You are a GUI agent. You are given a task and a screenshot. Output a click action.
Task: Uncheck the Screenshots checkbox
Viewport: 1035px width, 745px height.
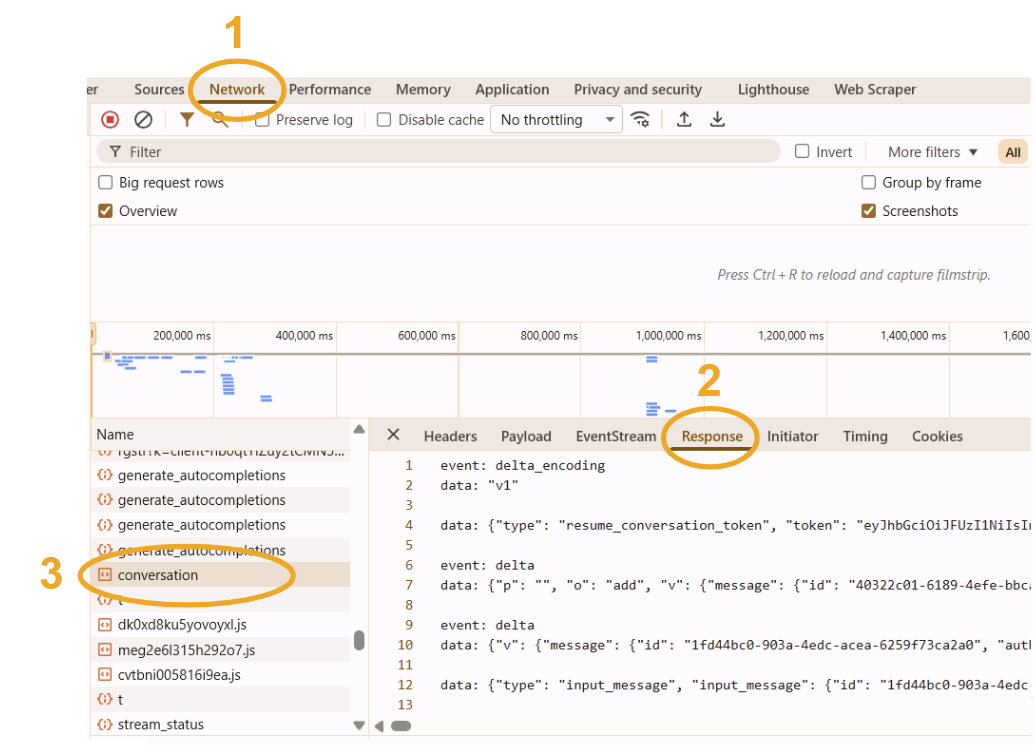(x=869, y=211)
